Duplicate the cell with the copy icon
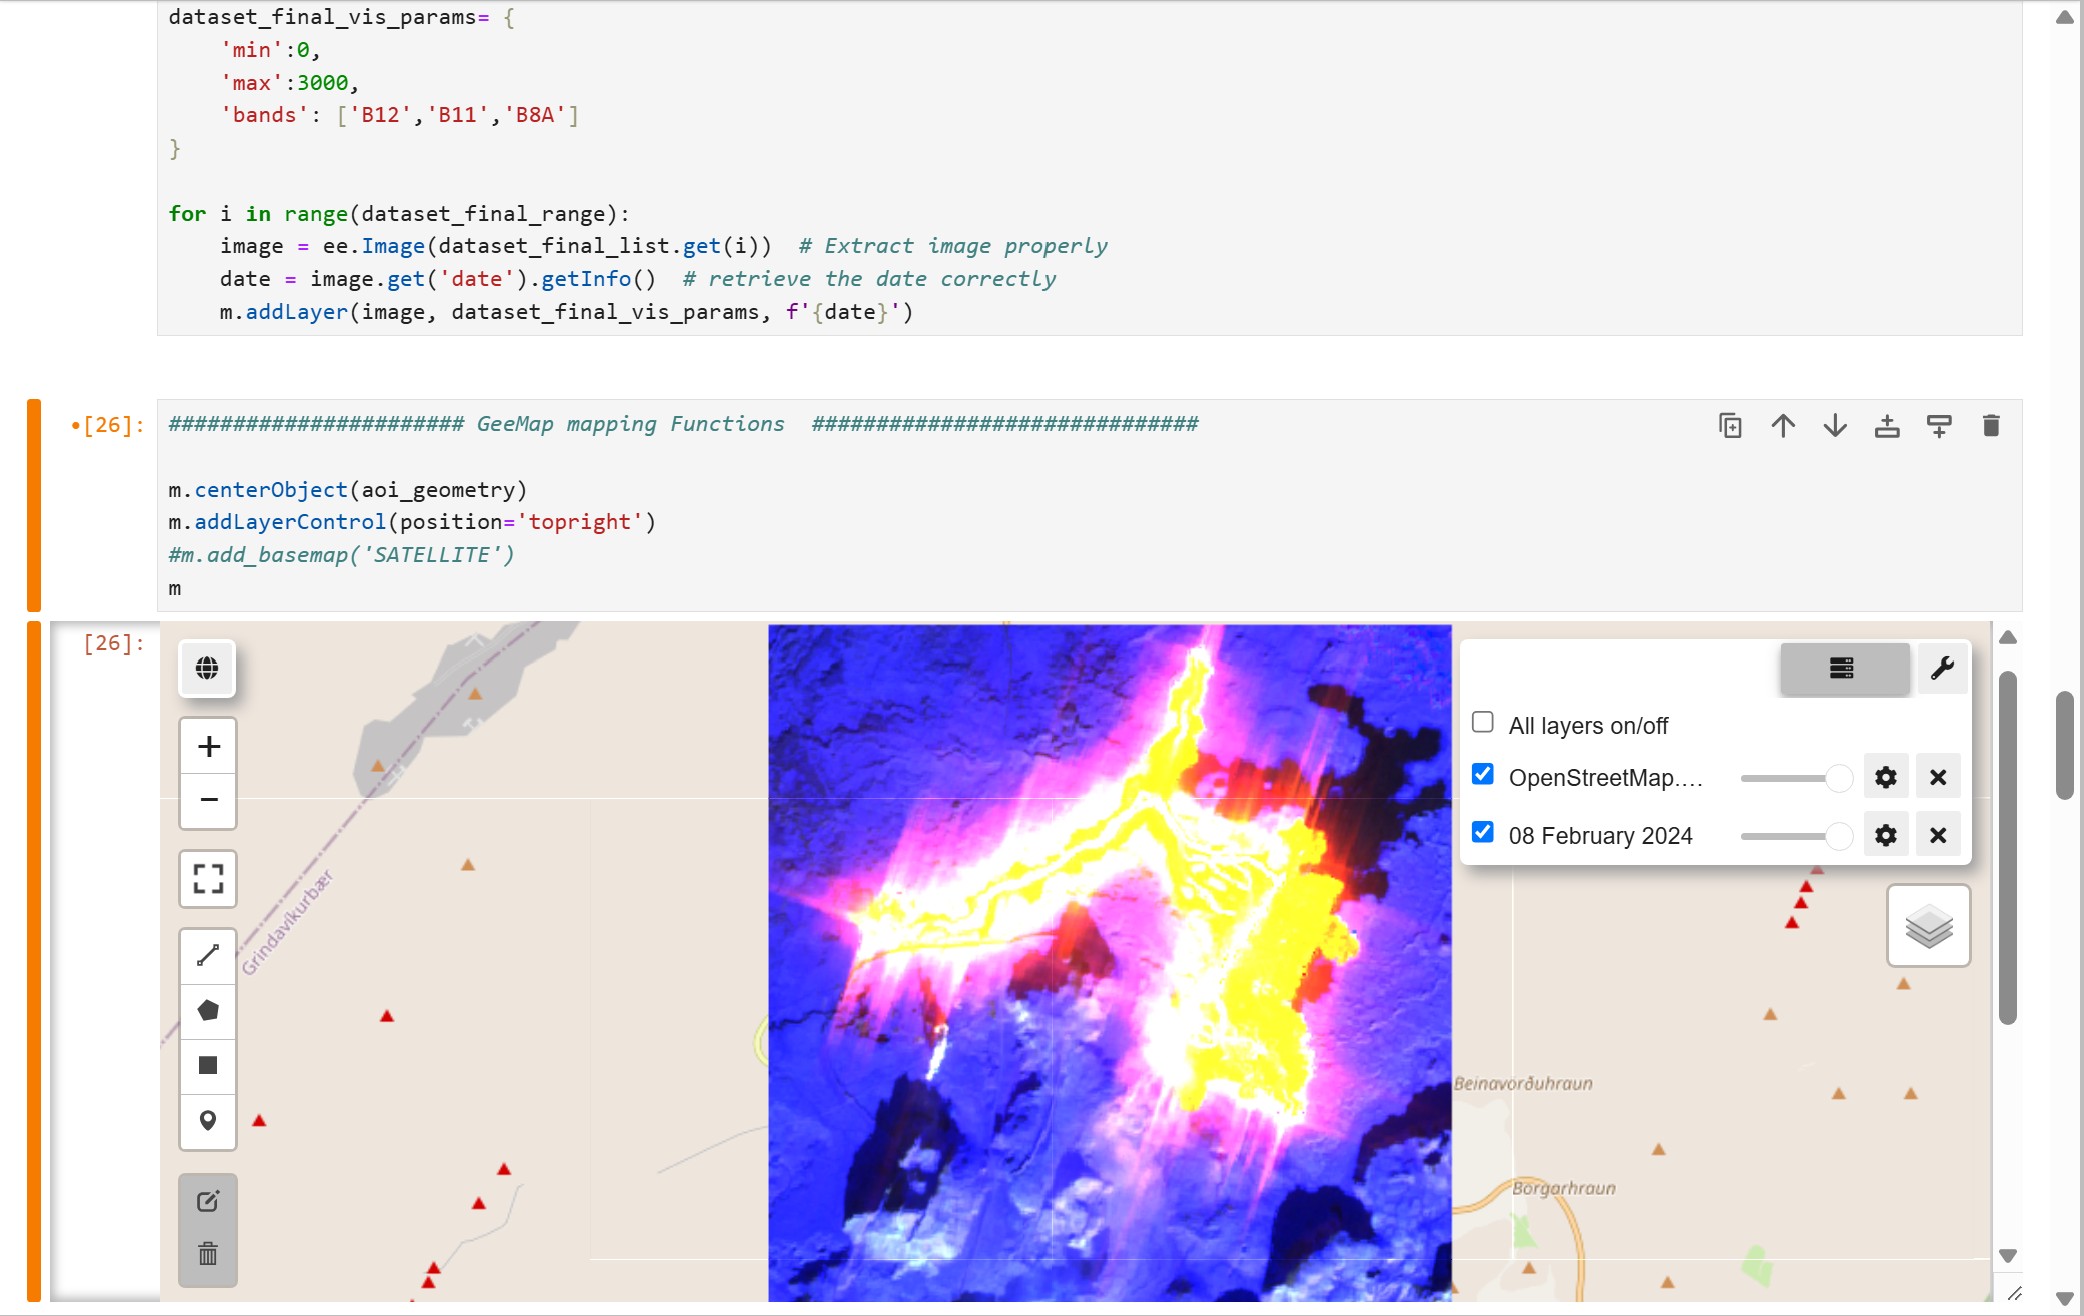This screenshot has width=2084, height=1316. coord(1730,426)
